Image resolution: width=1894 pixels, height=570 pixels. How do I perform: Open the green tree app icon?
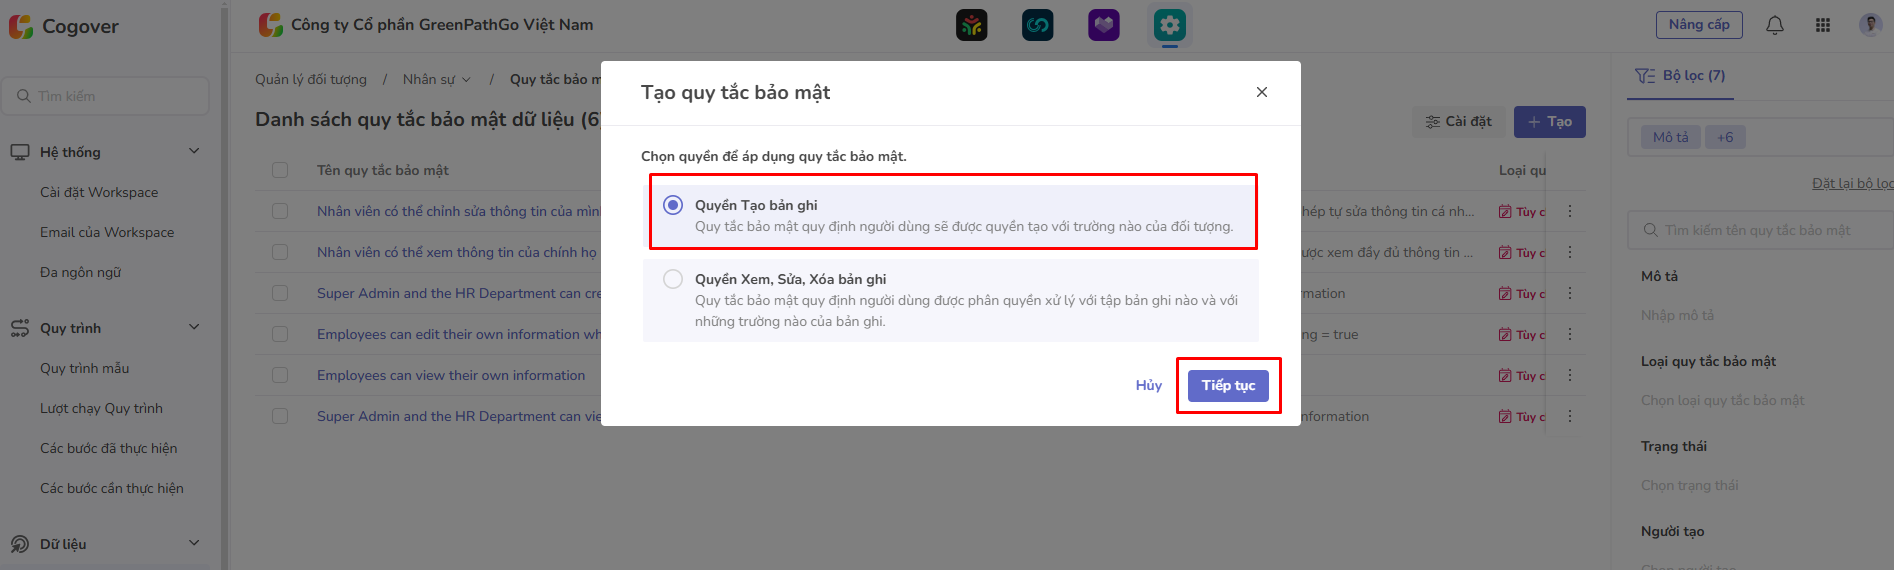click(x=972, y=25)
